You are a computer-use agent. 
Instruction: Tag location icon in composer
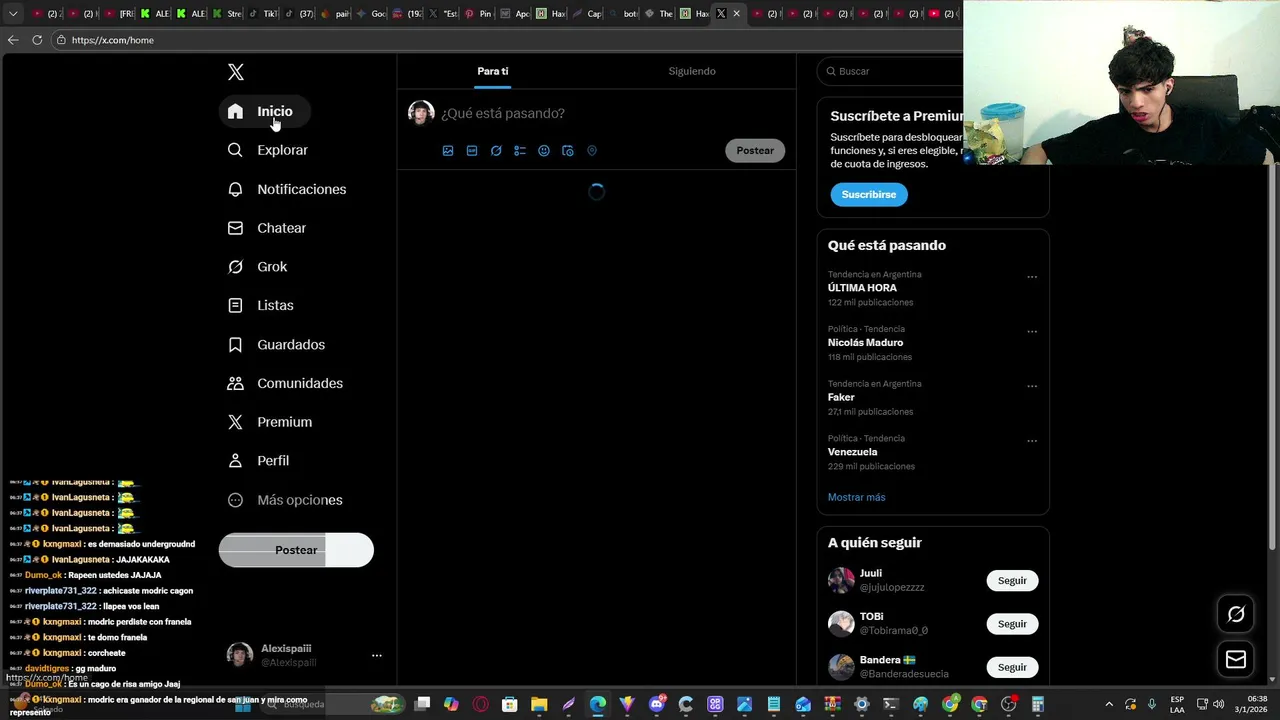592,151
